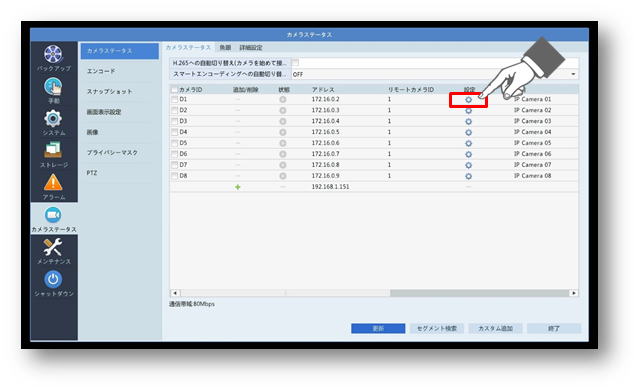The height and width of the screenshot is (391, 640).
Task: Open settings gear for camera D6
Action: pyautogui.click(x=469, y=154)
